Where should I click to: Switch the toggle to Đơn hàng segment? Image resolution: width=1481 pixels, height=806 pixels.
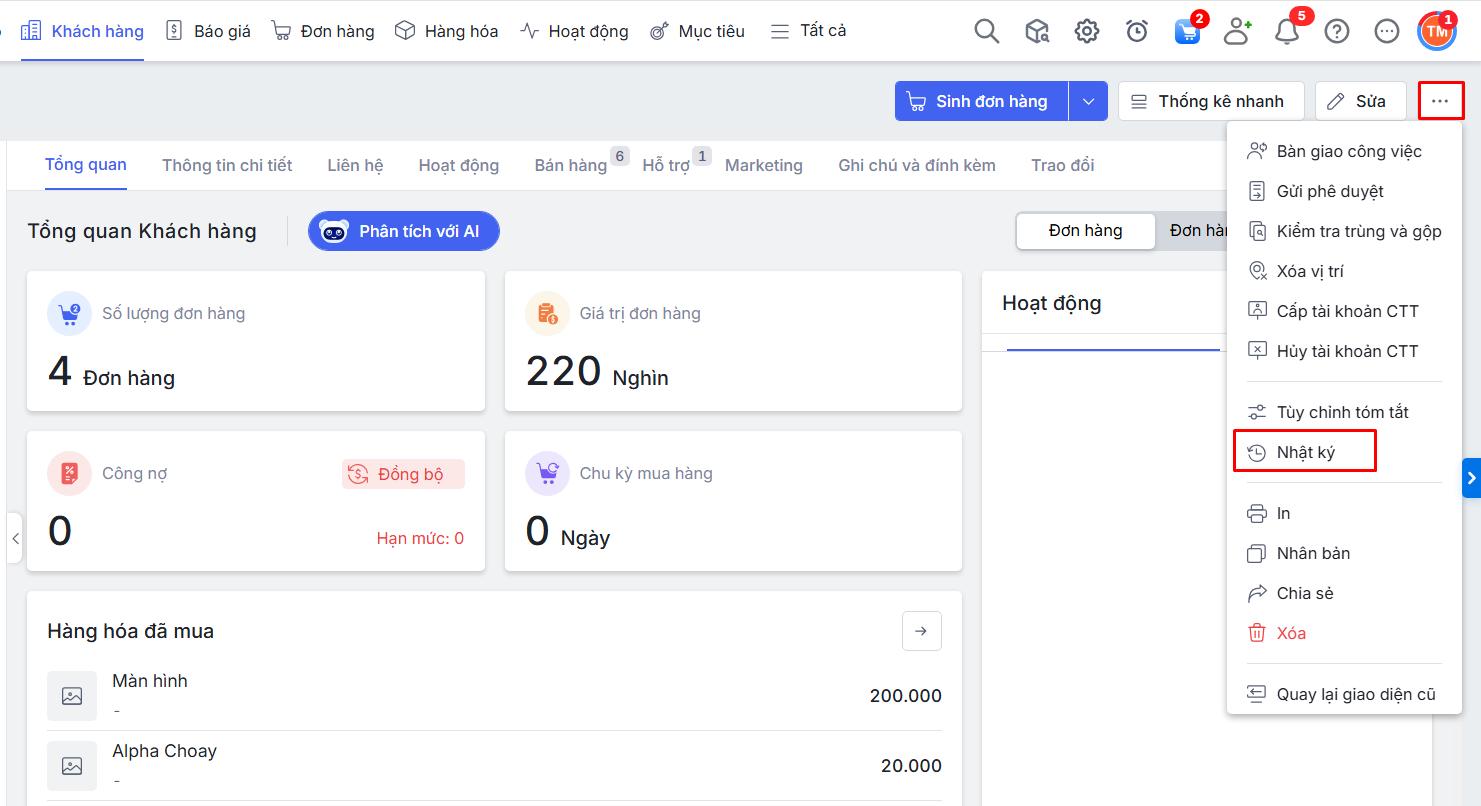coord(1085,231)
